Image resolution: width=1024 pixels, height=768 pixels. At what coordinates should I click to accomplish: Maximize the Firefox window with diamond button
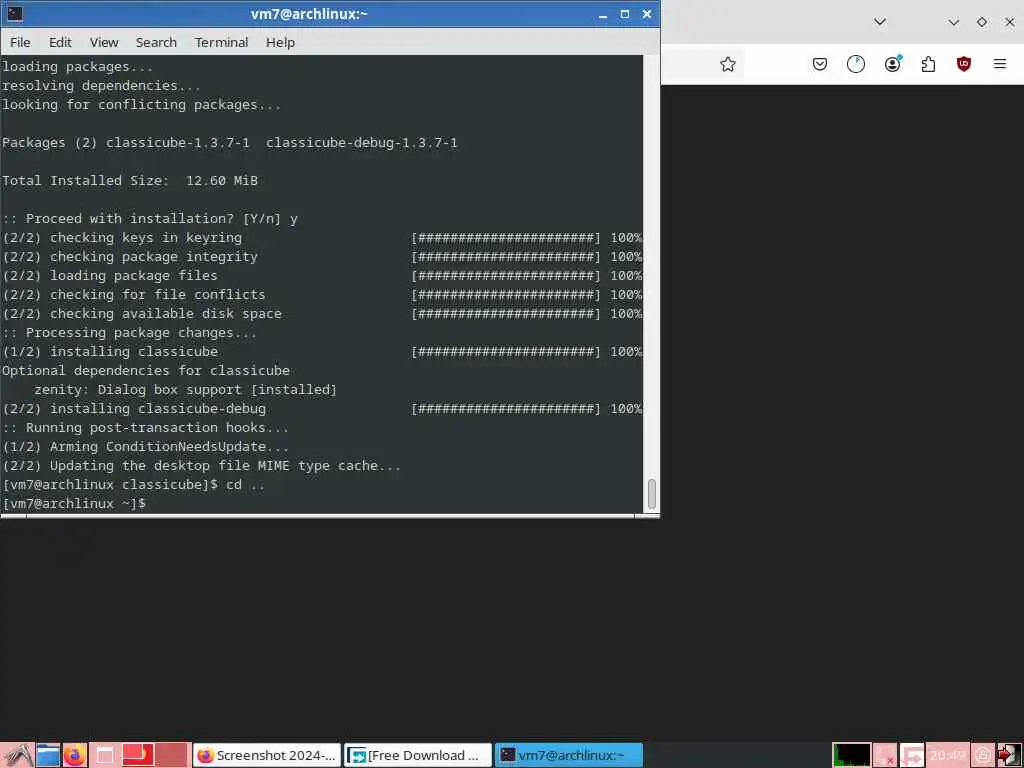982,22
